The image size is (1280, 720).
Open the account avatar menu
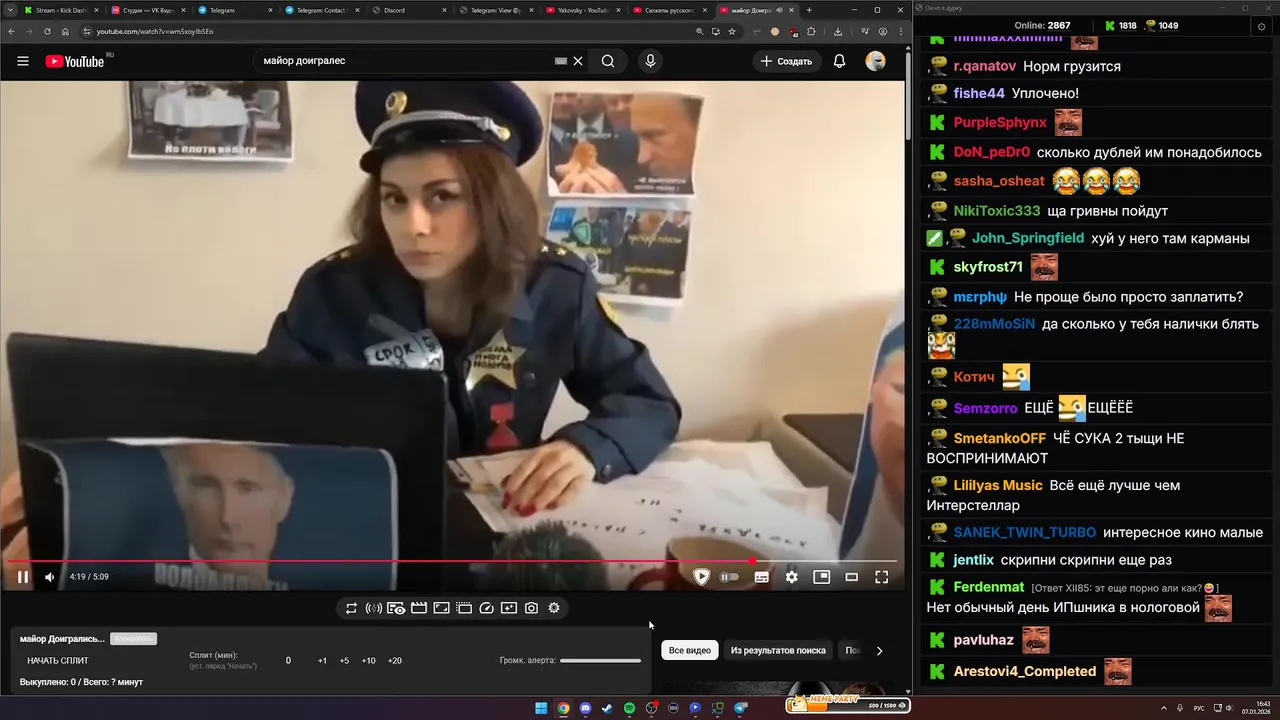[876, 61]
